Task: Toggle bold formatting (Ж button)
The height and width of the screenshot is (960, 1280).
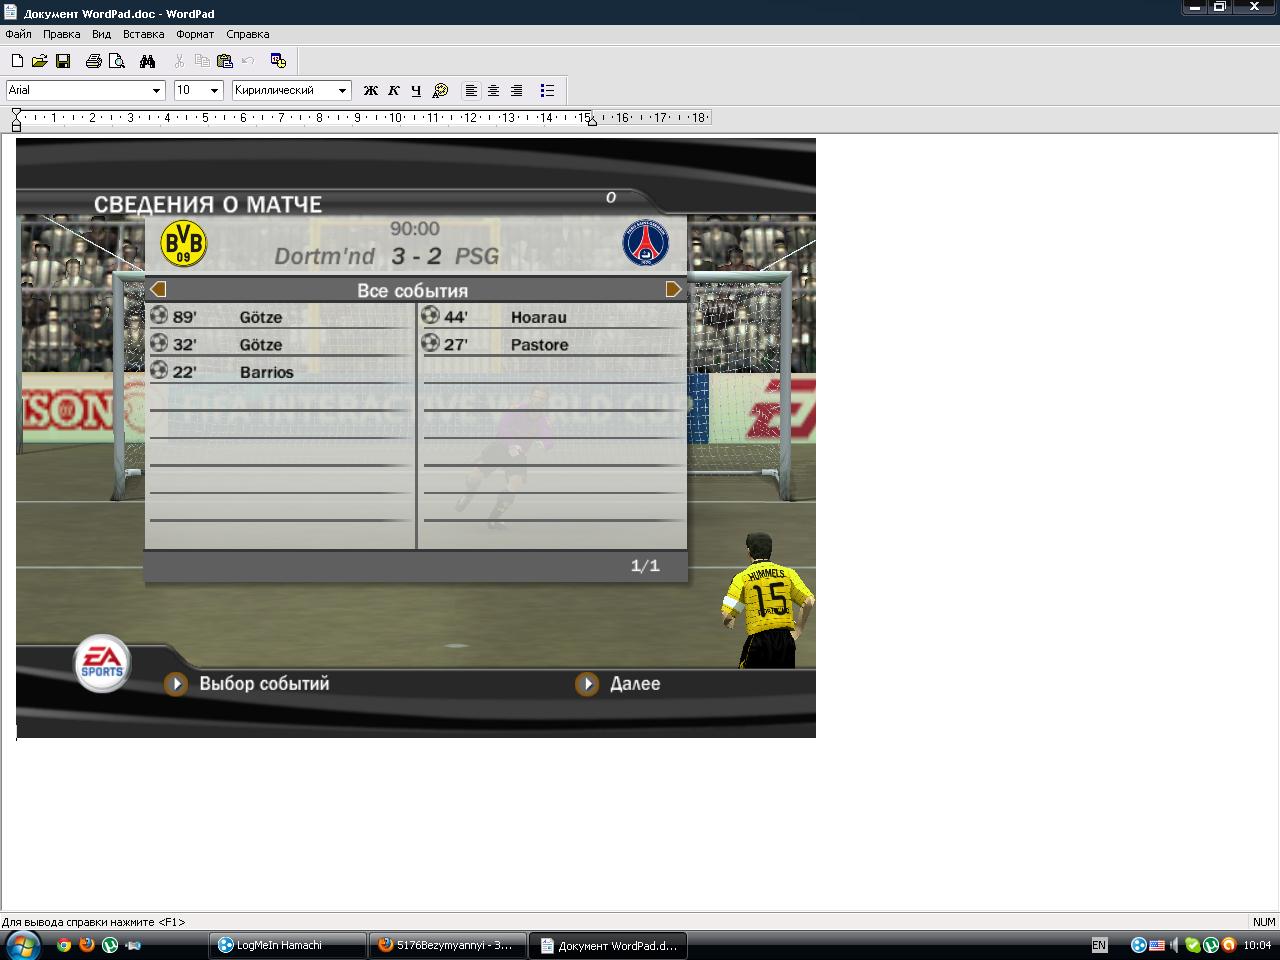Action: click(371, 90)
